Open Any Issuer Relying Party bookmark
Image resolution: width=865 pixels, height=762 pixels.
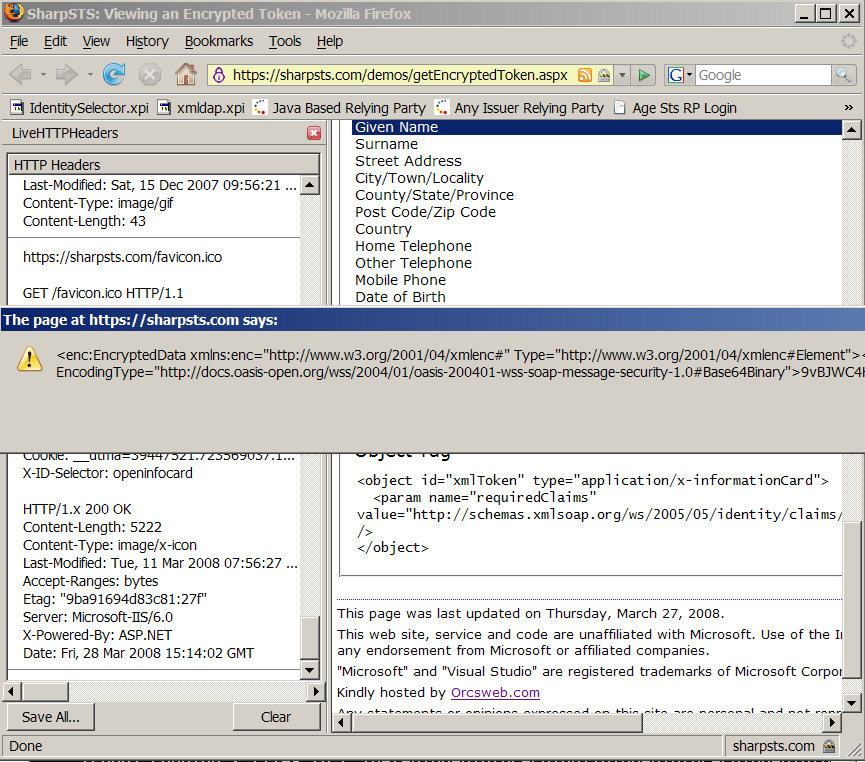(520, 108)
